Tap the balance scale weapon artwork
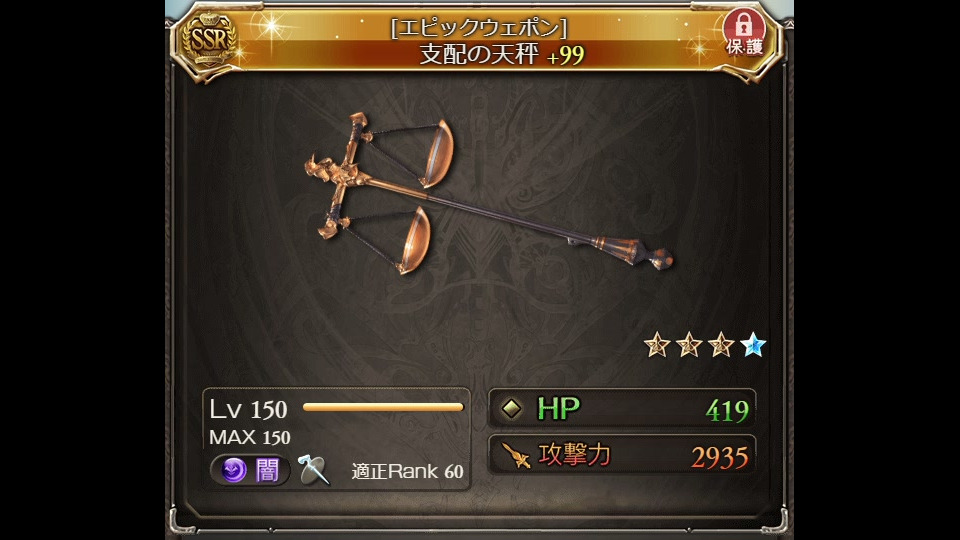This screenshot has width=960, height=540. pyautogui.click(x=488, y=193)
